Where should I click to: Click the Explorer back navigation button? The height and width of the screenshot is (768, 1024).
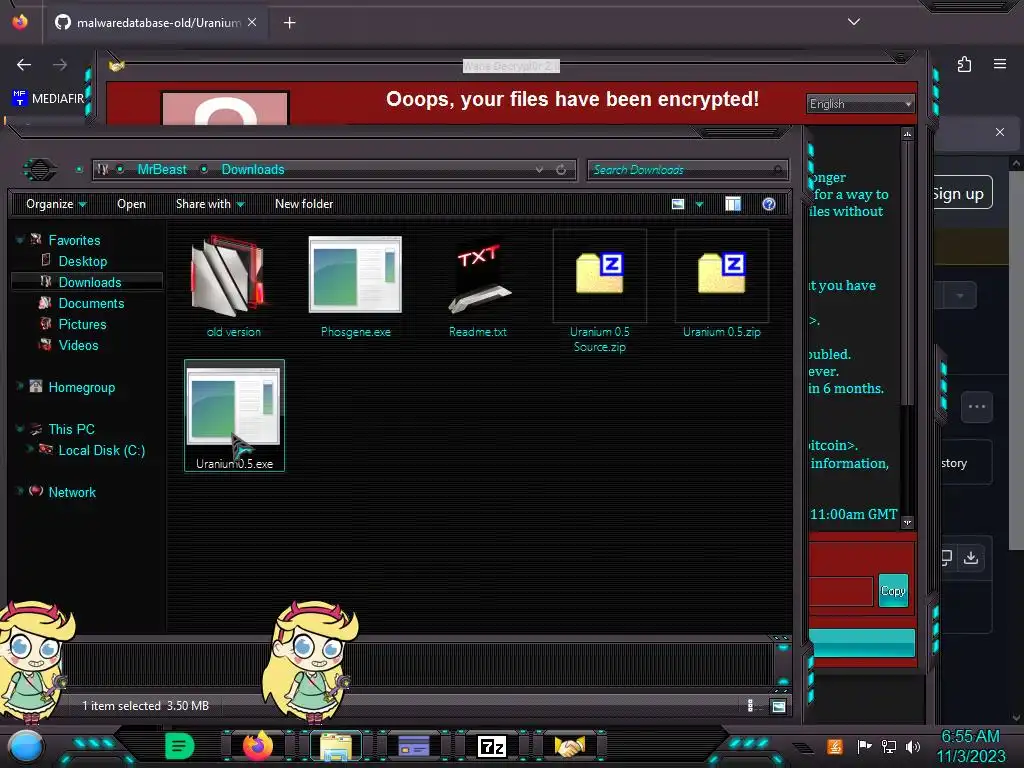[40, 170]
